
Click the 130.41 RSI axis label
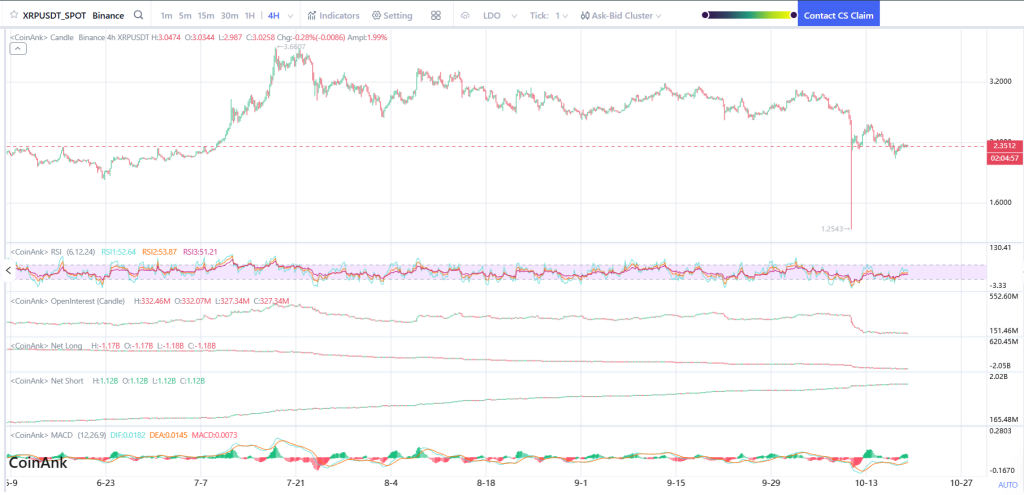[1002, 248]
